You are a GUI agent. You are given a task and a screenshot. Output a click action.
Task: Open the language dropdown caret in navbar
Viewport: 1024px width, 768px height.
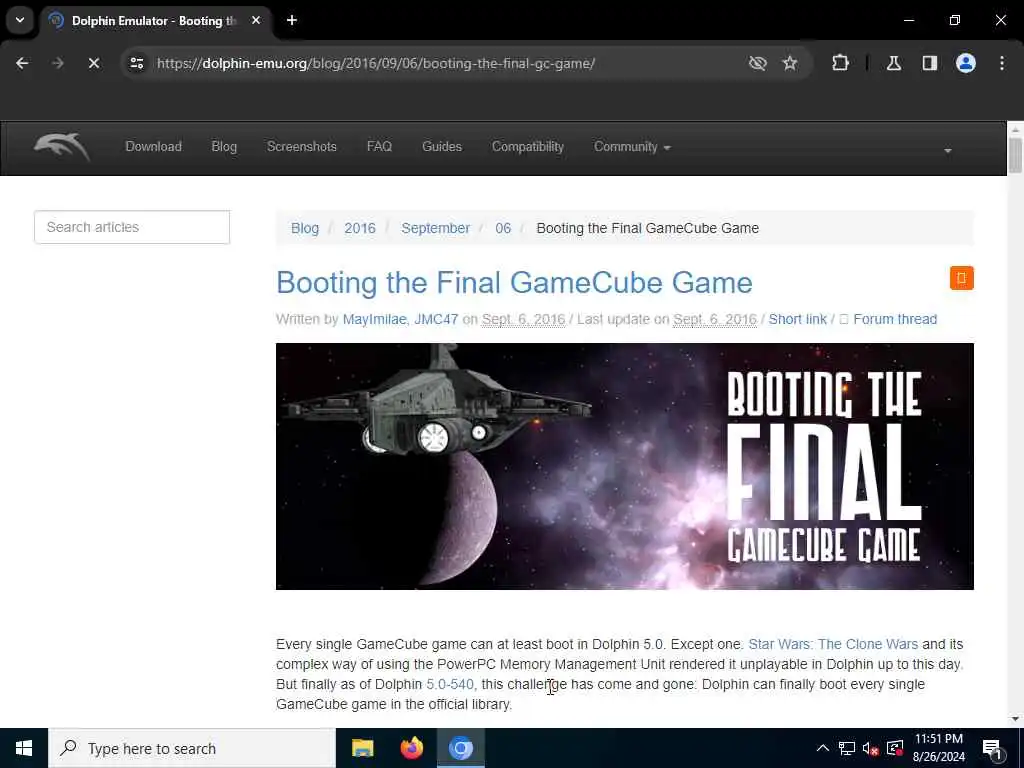tap(948, 151)
